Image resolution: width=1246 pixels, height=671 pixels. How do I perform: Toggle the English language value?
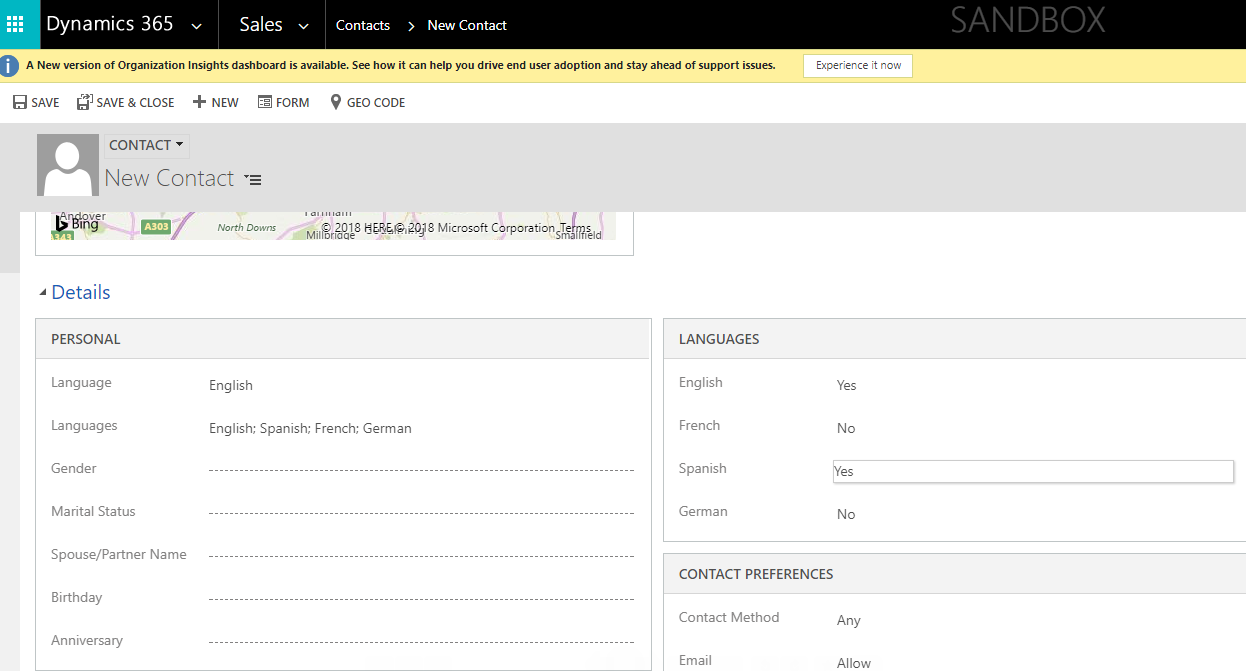click(x=846, y=385)
